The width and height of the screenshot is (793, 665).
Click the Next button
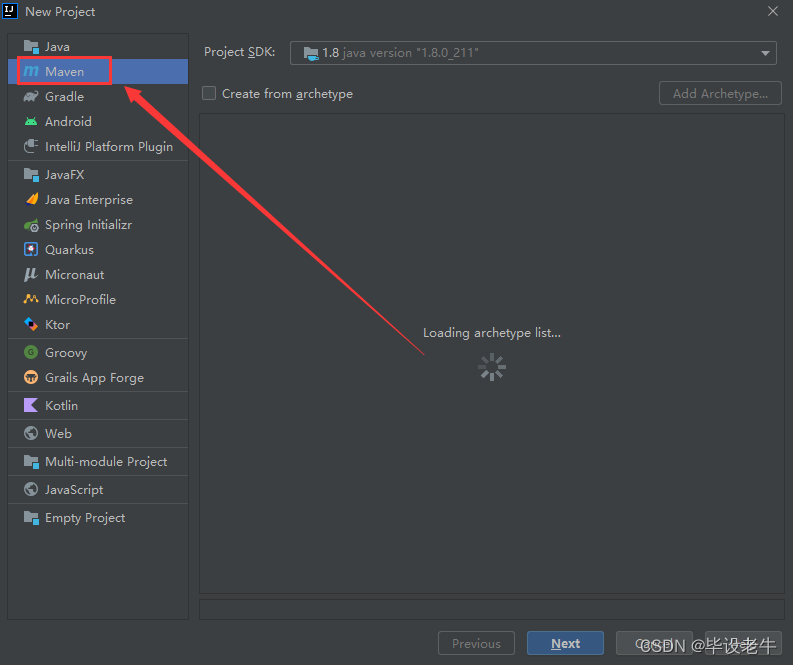click(x=565, y=643)
